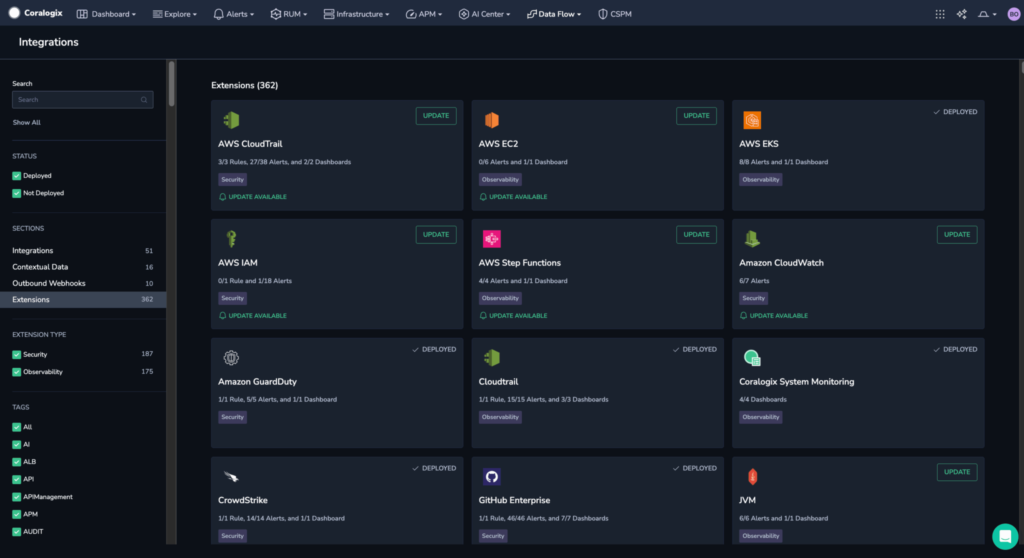Toggle the API tag checkbox
The width and height of the screenshot is (1024, 558).
[x=16, y=480]
